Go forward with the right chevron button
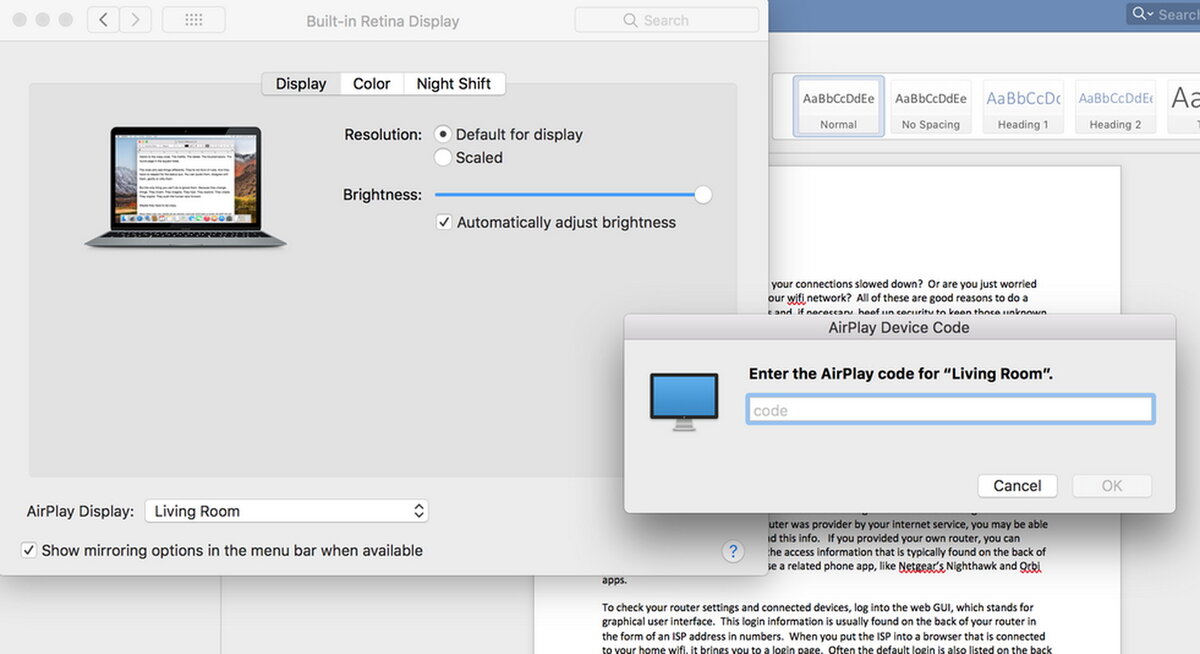1200x654 pixels. [x=135, y=19]
